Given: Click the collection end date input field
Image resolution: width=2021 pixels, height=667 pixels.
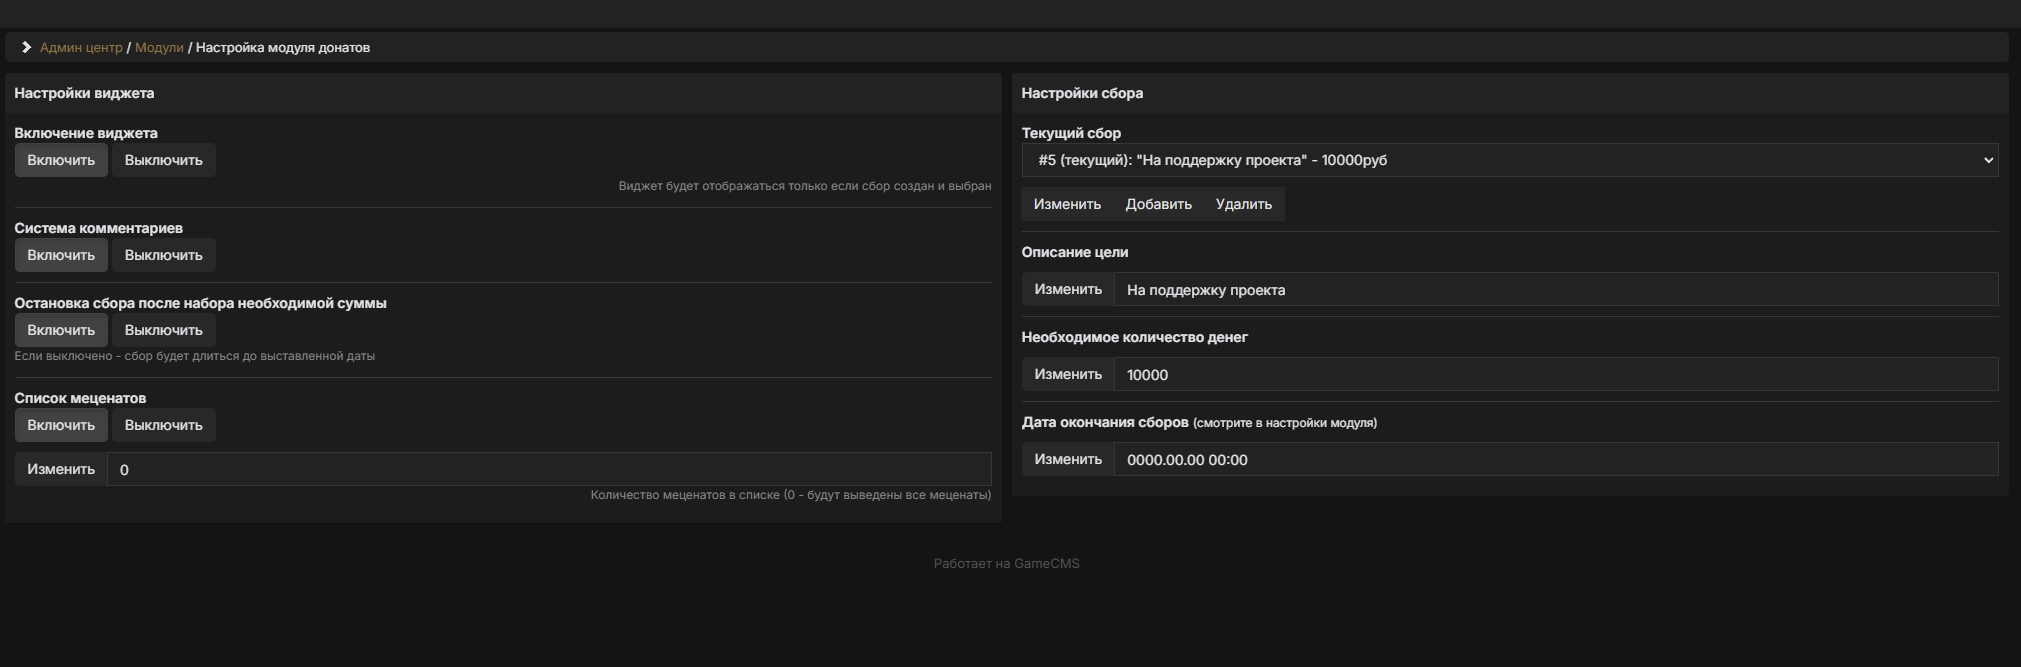Looking at the screenshot, I should tap(1555, 460).
